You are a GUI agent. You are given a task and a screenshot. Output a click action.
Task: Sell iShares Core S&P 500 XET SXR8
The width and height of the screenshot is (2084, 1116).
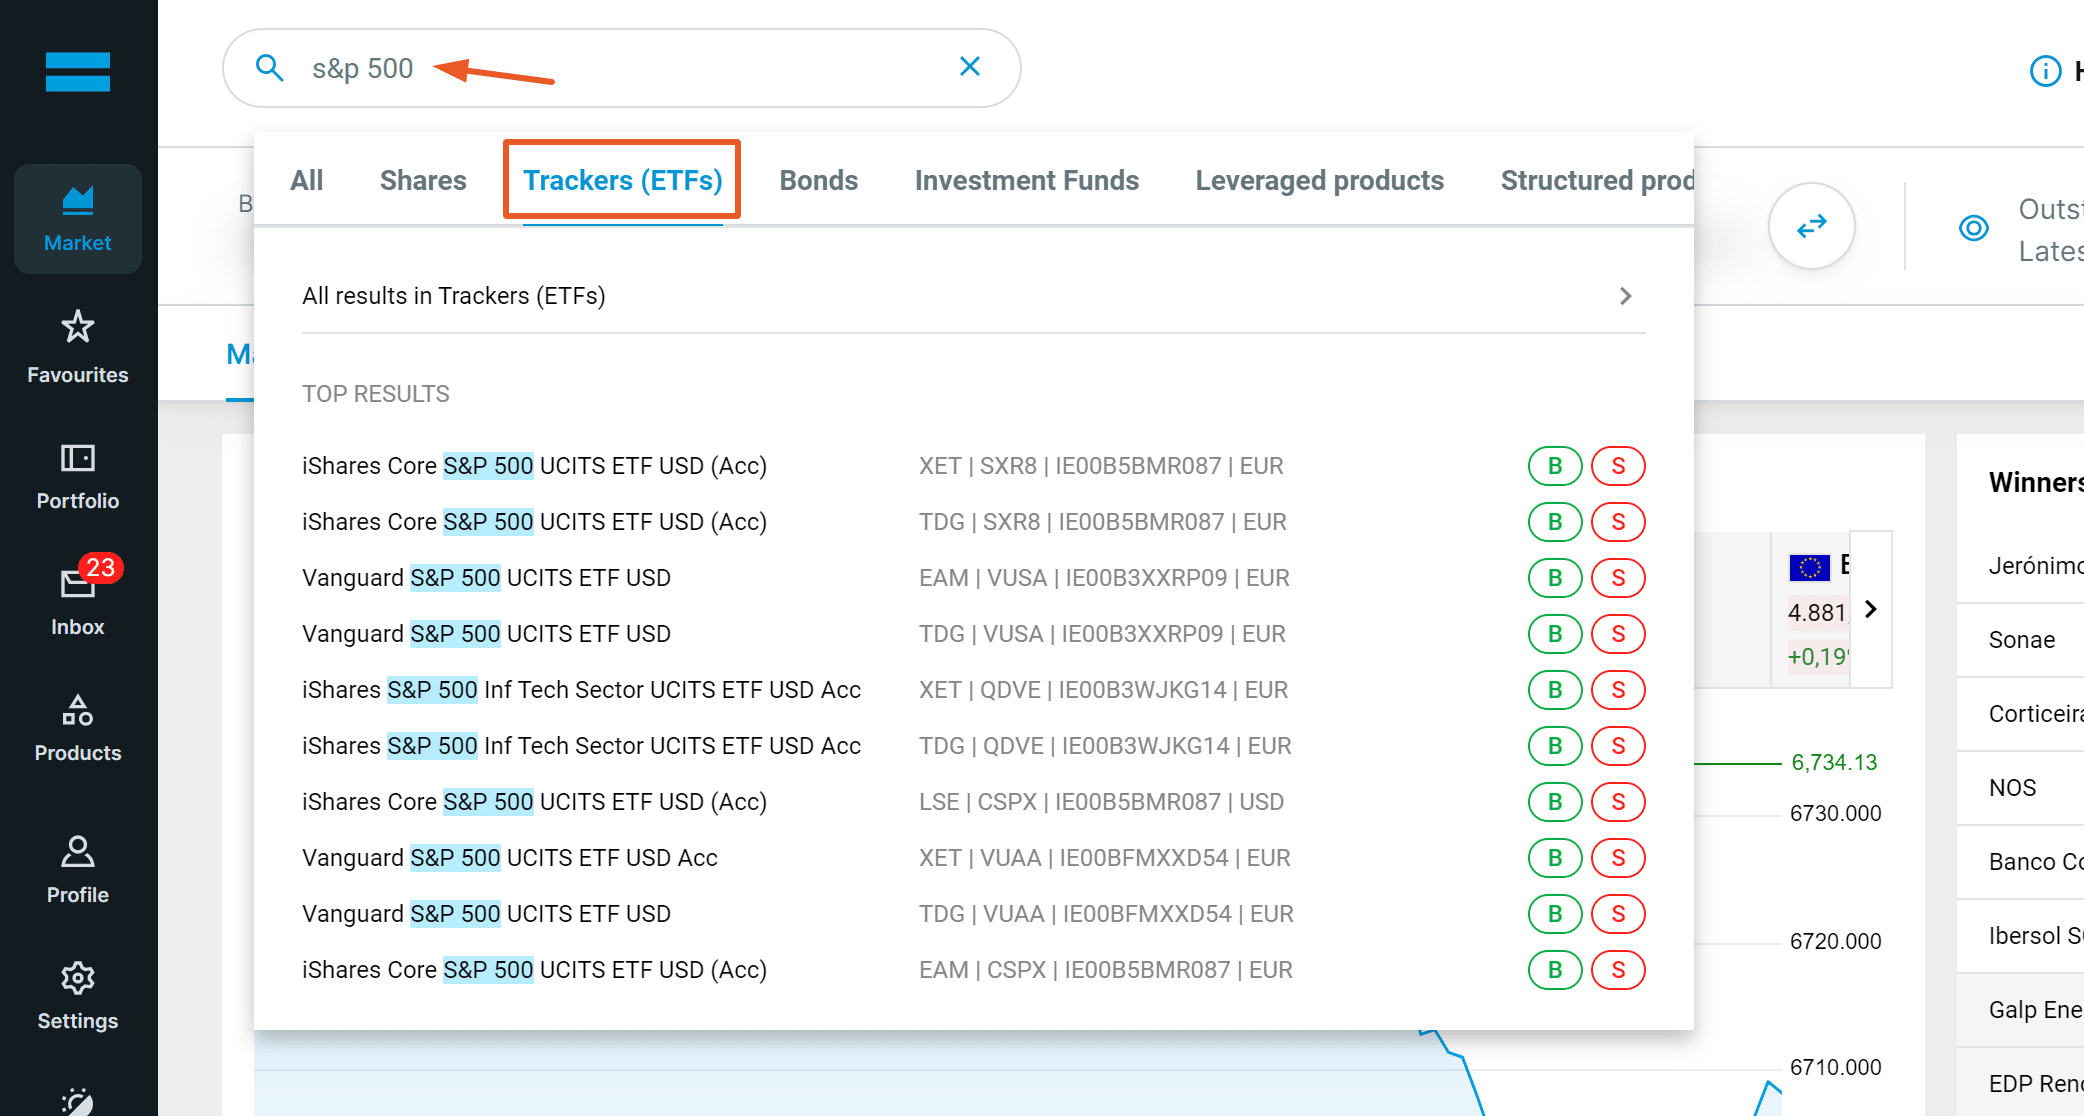[x=1618, y=466]
